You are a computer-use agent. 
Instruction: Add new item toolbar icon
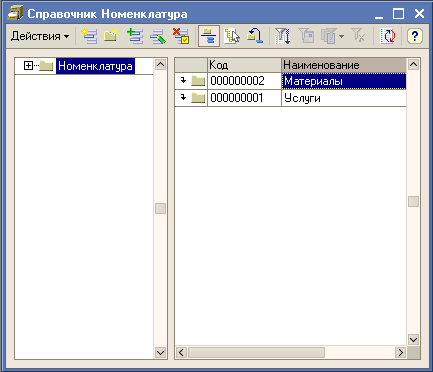[x=89, y=36]
